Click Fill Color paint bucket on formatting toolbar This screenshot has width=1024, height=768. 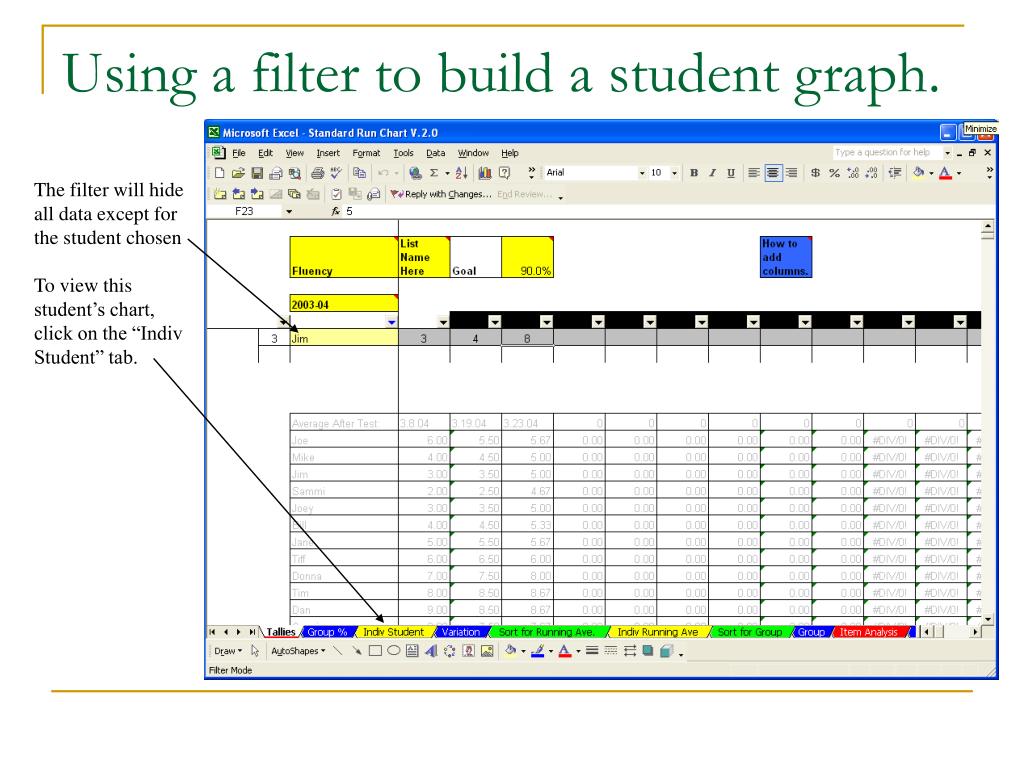[x=918, y=173]
